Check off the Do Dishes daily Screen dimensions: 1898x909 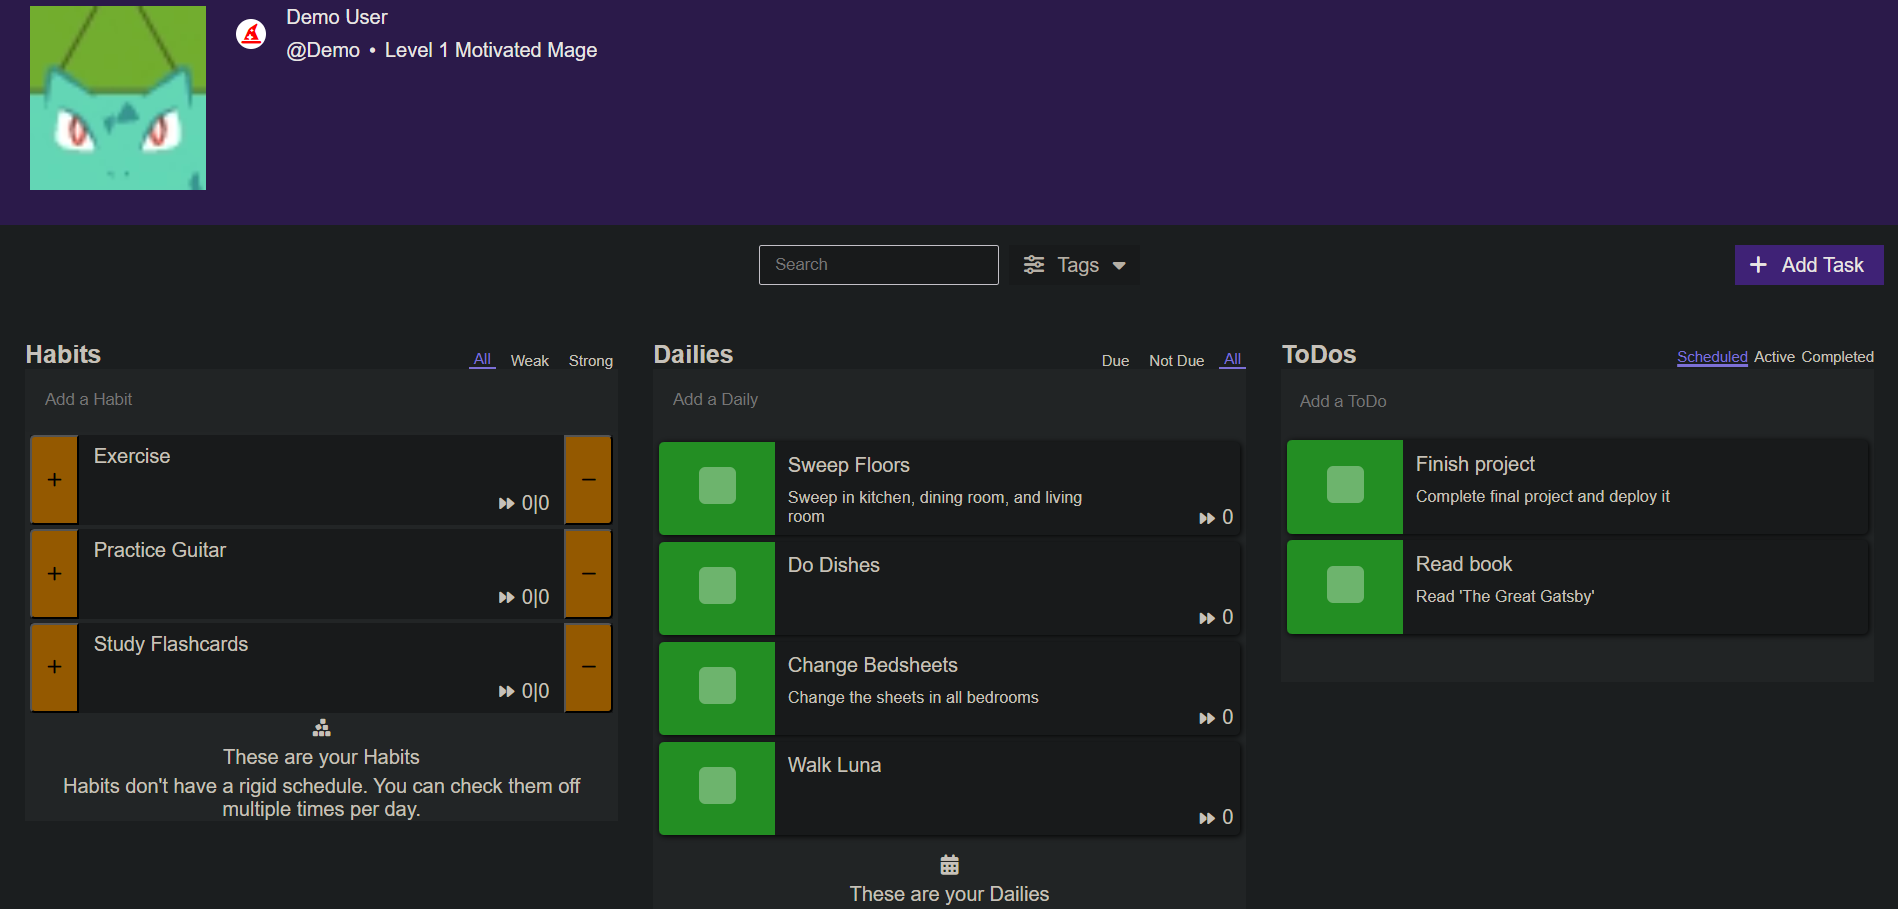coord(717,586)
